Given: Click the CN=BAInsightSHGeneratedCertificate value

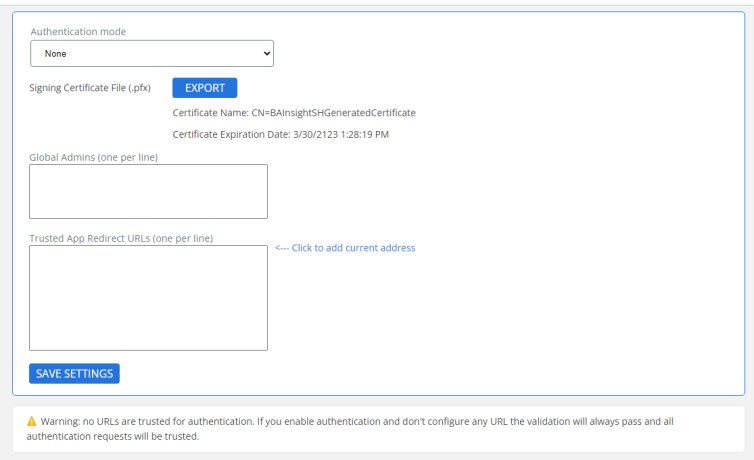Looking at the screenshot, I should click(x=334, y=113).
